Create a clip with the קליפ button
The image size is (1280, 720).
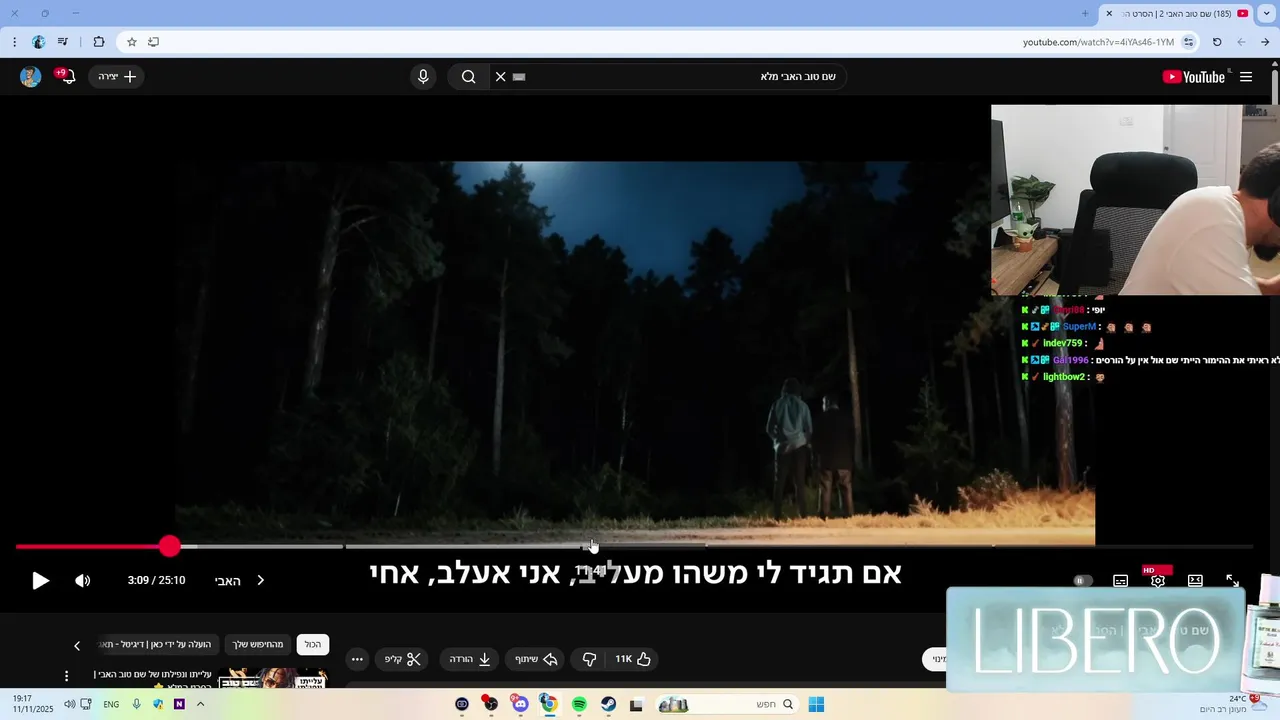(404, 659)
